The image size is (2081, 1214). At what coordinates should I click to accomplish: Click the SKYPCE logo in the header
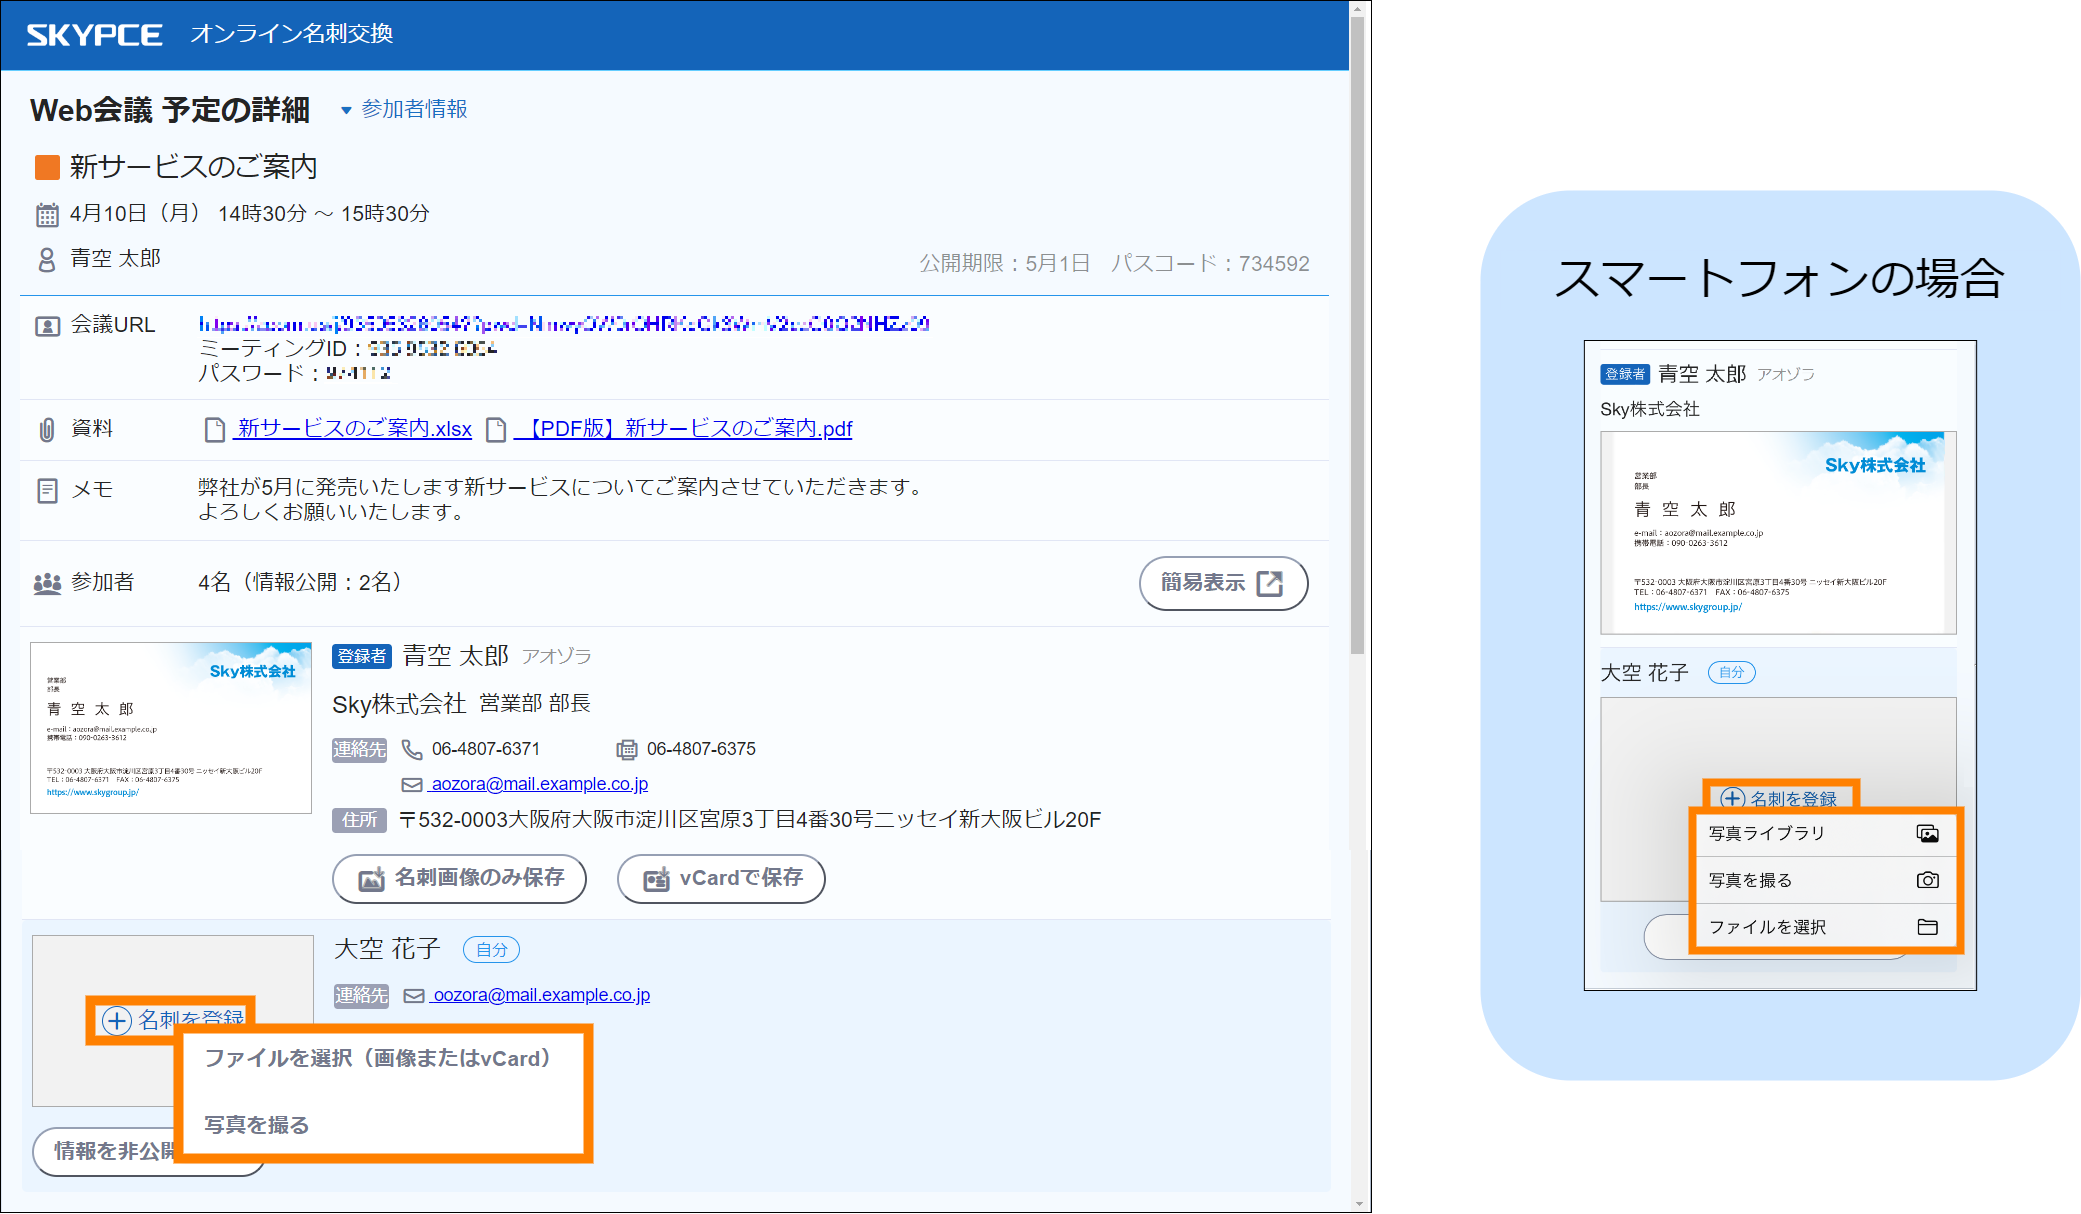pos(94,35)
